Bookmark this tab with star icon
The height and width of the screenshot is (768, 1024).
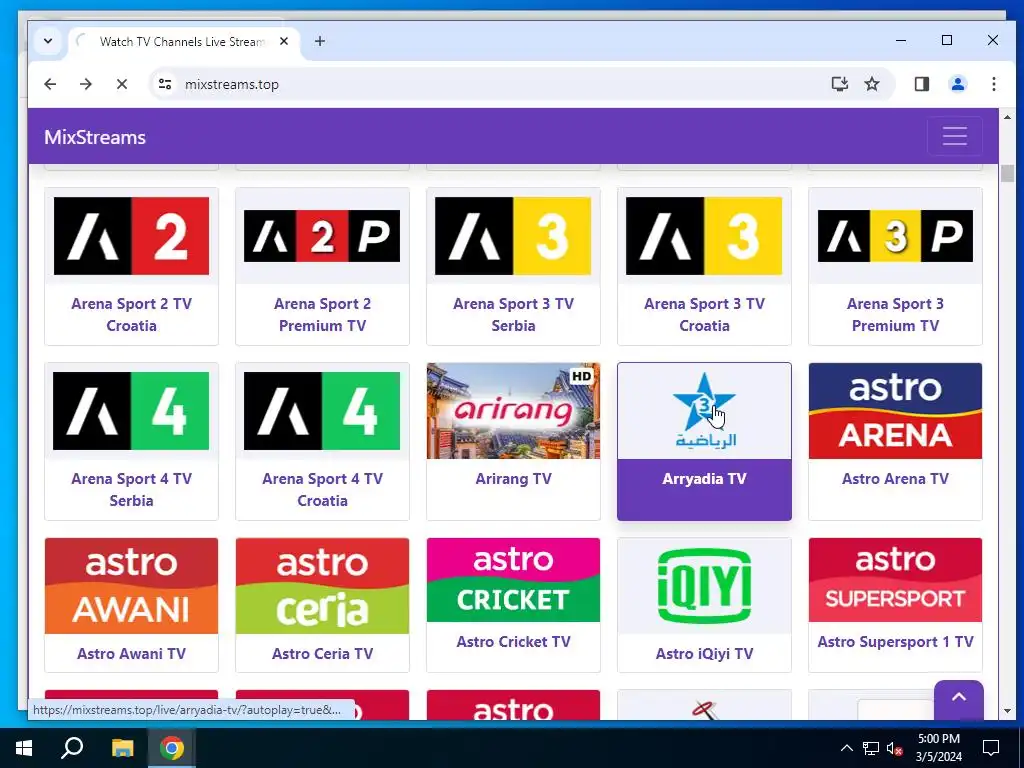pos(872,84)
